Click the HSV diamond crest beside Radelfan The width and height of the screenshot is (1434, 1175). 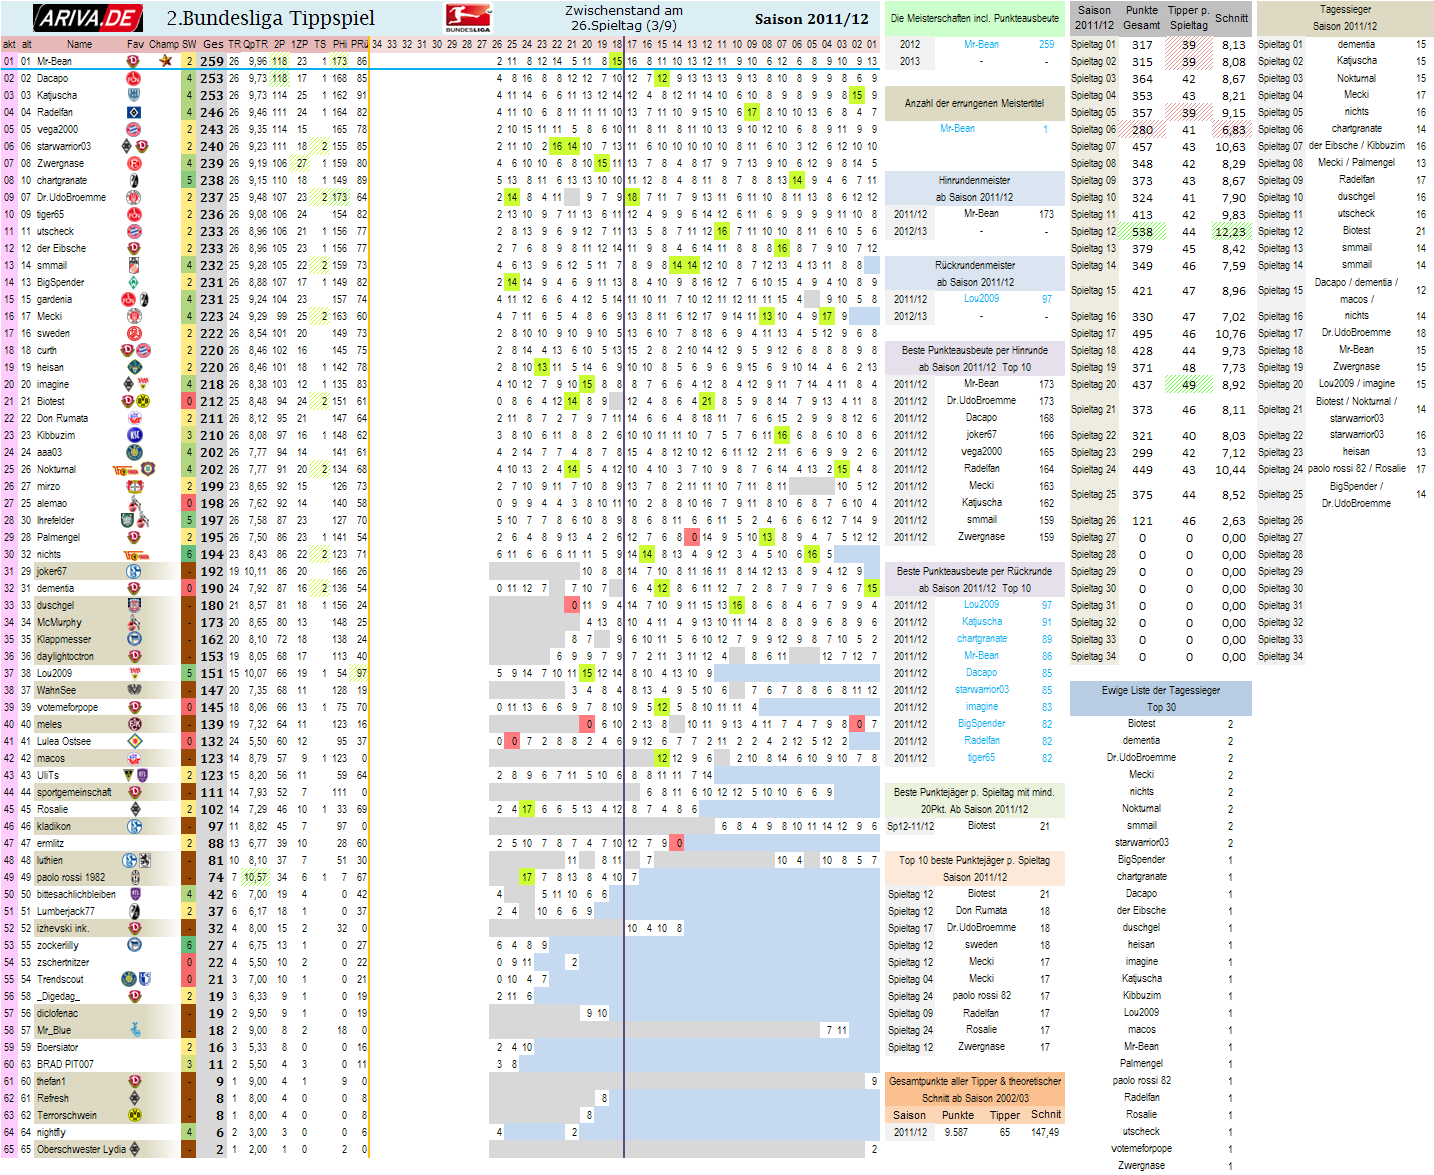pos(133,112)
